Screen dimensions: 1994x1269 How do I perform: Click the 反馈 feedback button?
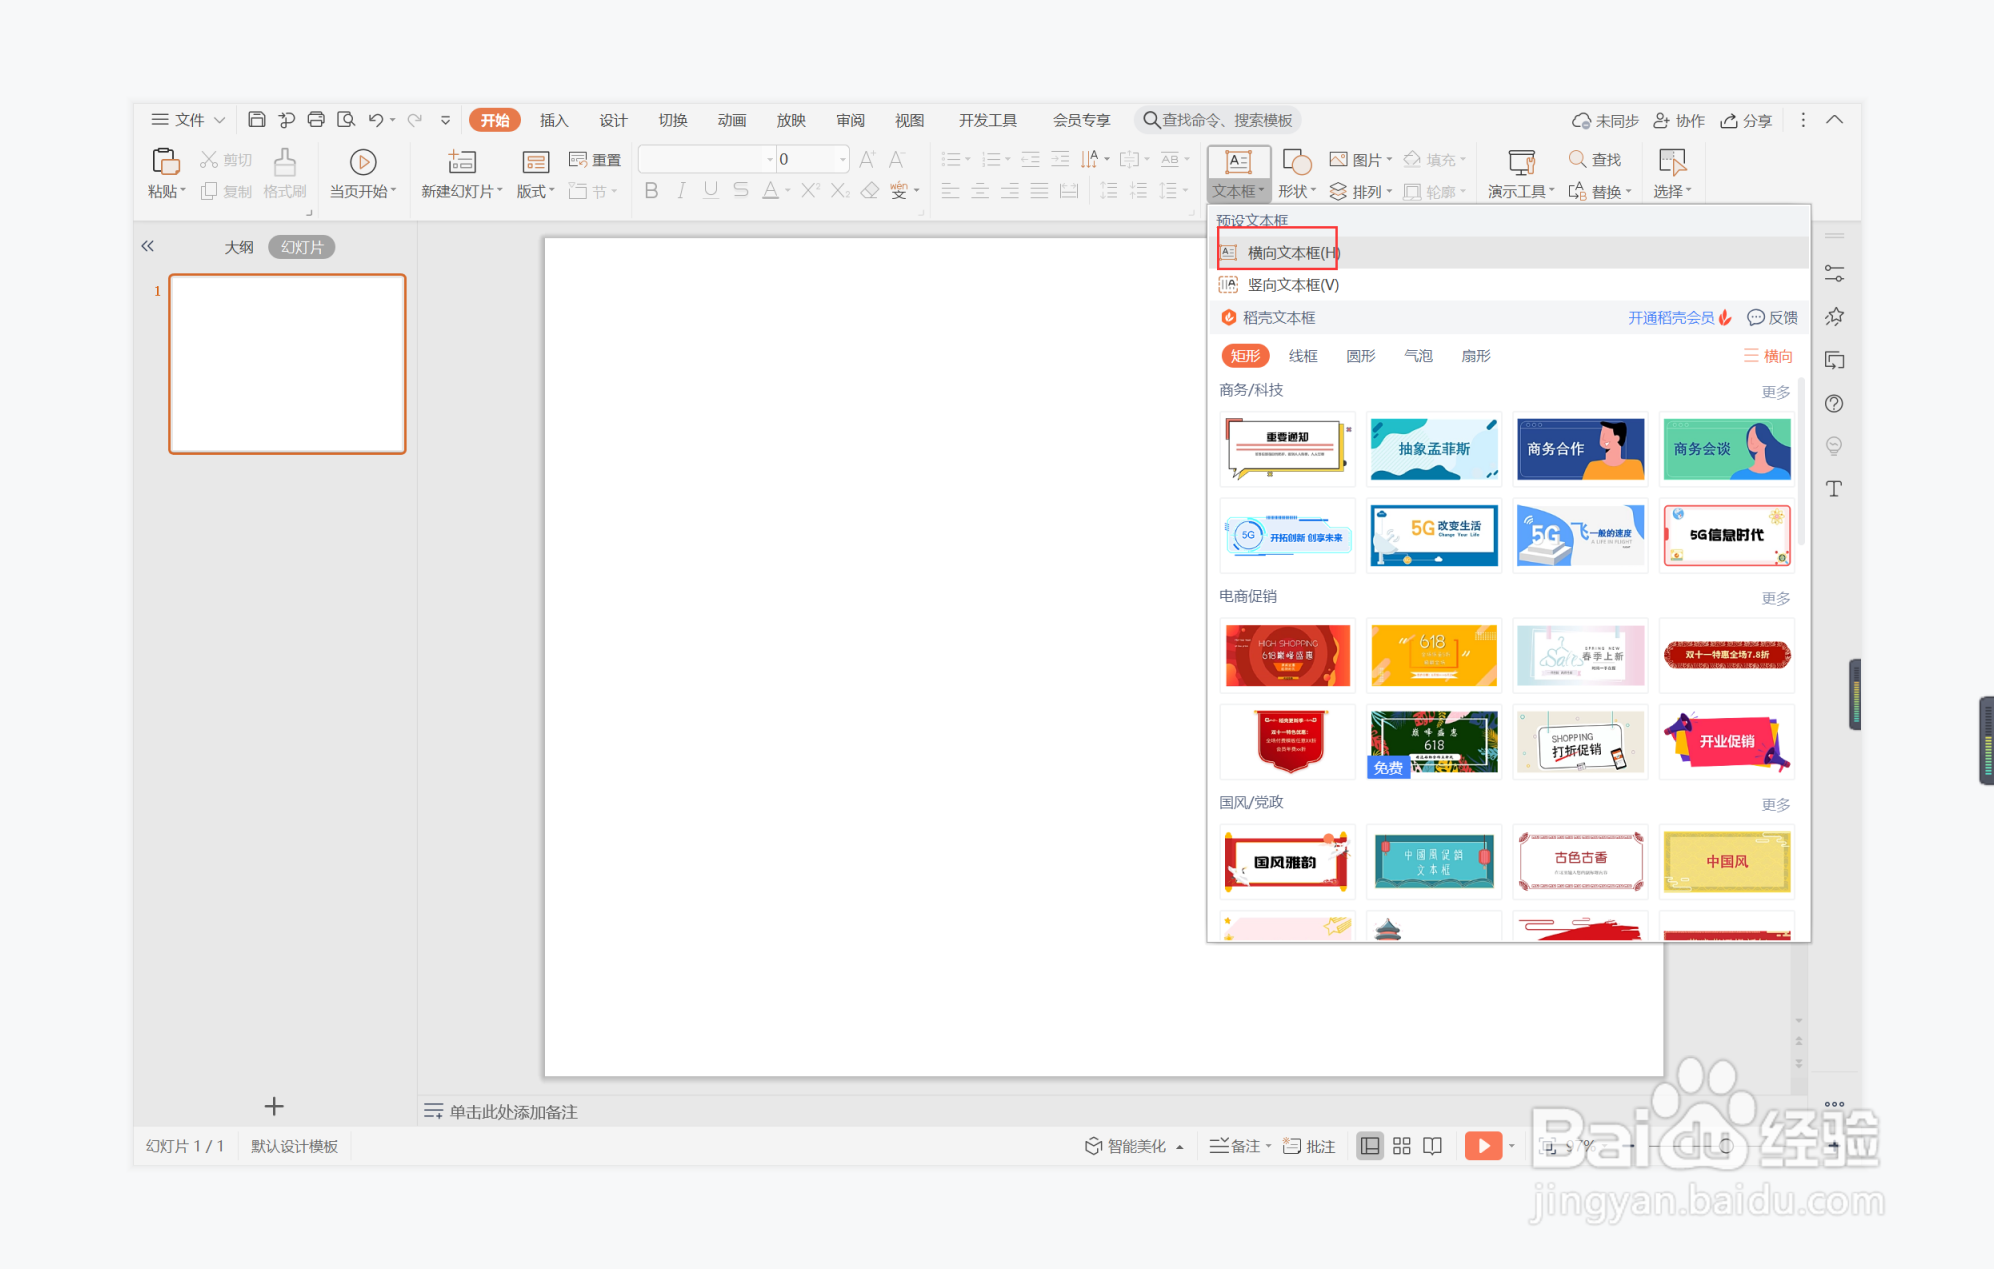(1772, 318)
